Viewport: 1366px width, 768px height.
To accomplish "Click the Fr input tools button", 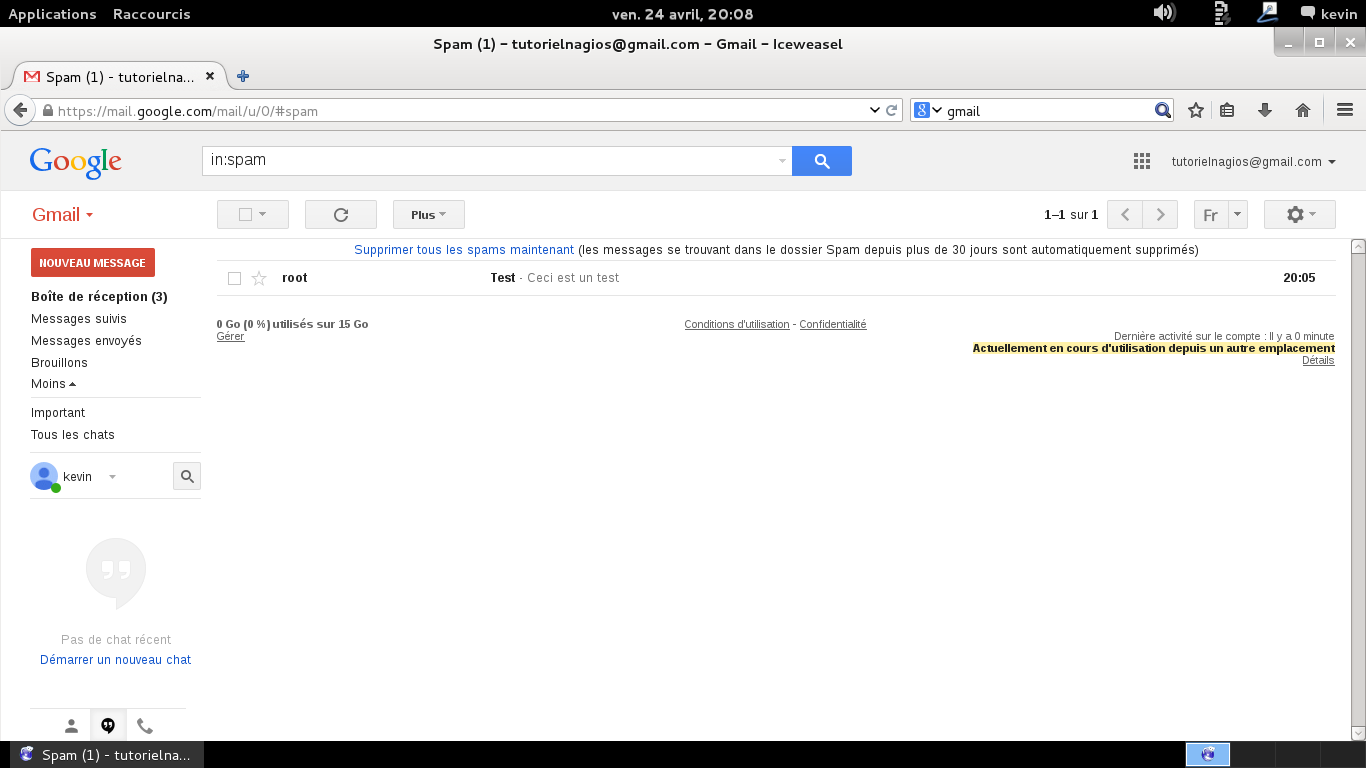I will click(1211, 215).
